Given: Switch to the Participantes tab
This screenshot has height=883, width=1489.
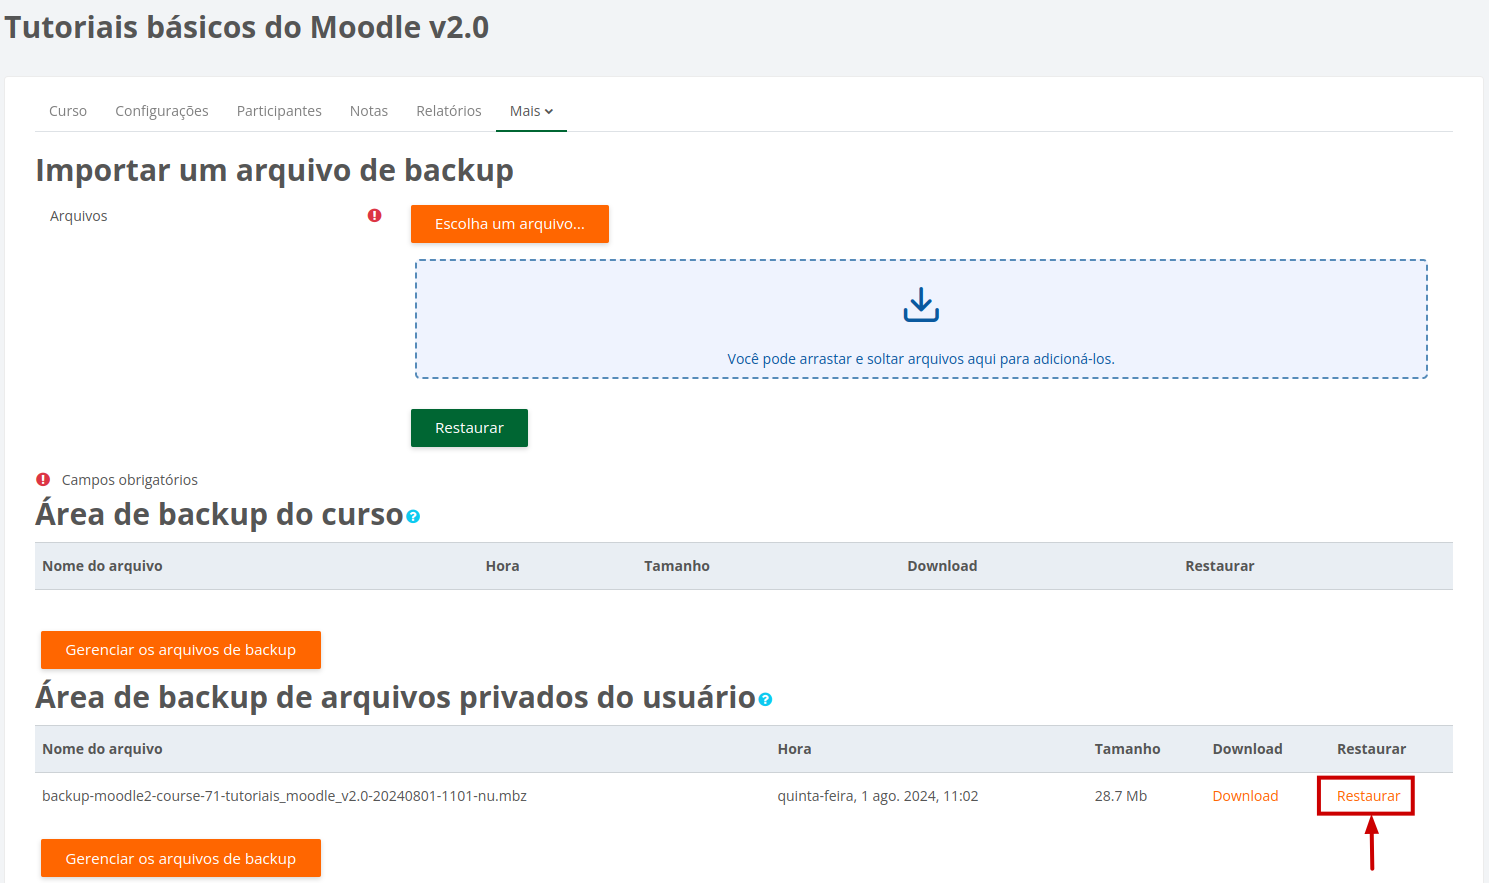Looking at the screenshot, I should [x=279, y=110].
